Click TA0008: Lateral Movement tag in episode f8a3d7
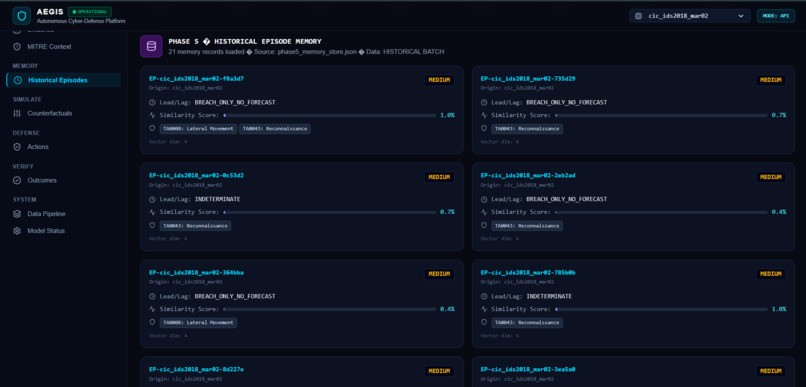The image size is (806, 387). coord(198,129)
